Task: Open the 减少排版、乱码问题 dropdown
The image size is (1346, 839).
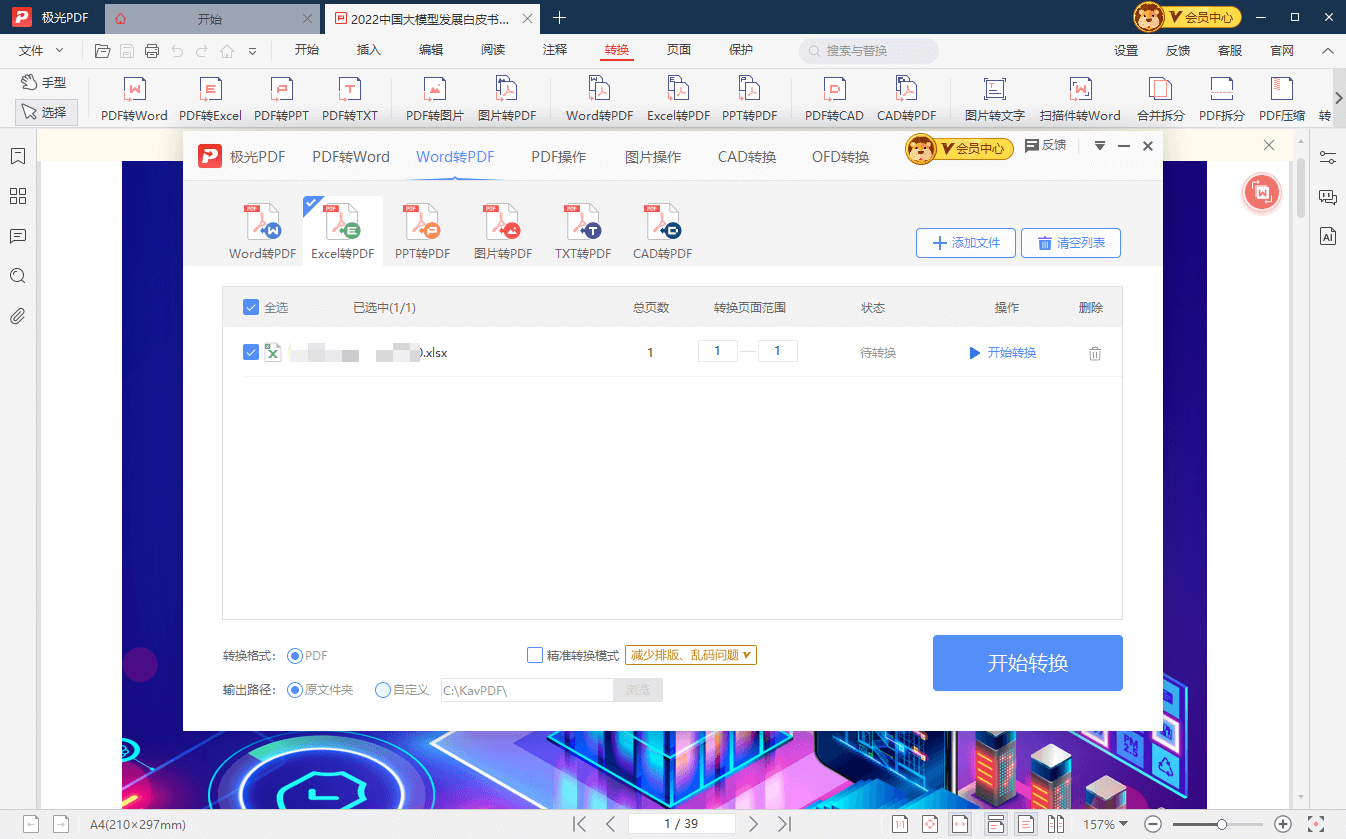Action: pos(690,655)
